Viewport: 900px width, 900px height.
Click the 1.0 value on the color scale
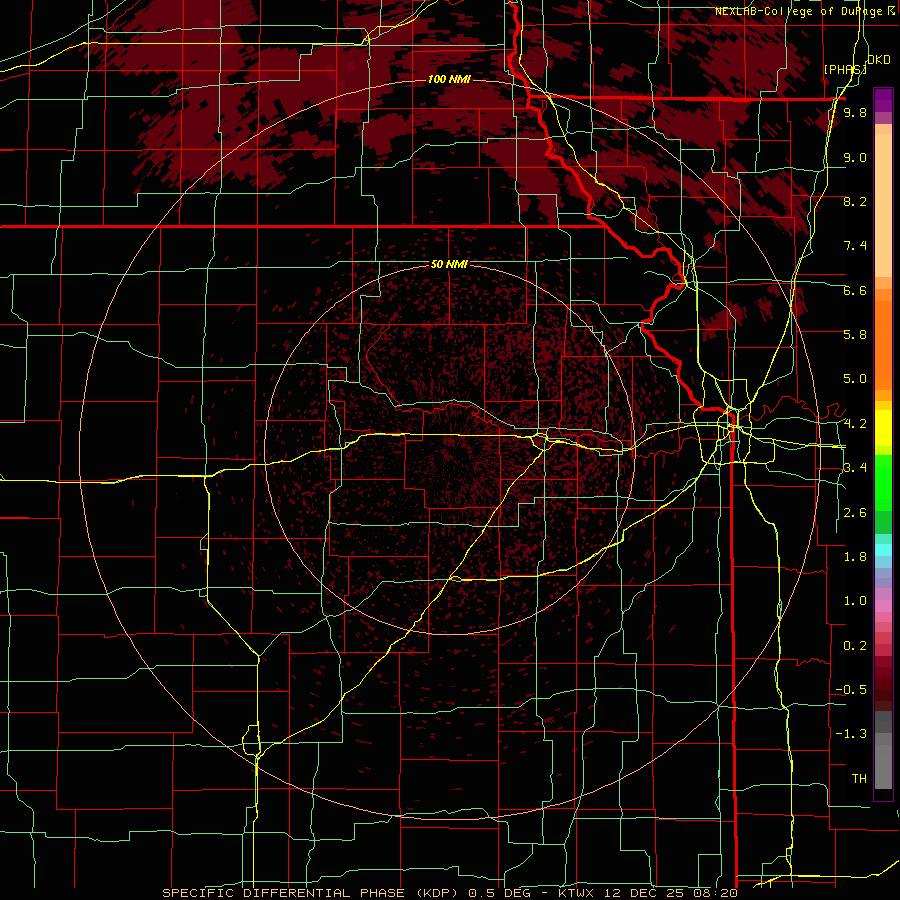(x=855, y=602)
